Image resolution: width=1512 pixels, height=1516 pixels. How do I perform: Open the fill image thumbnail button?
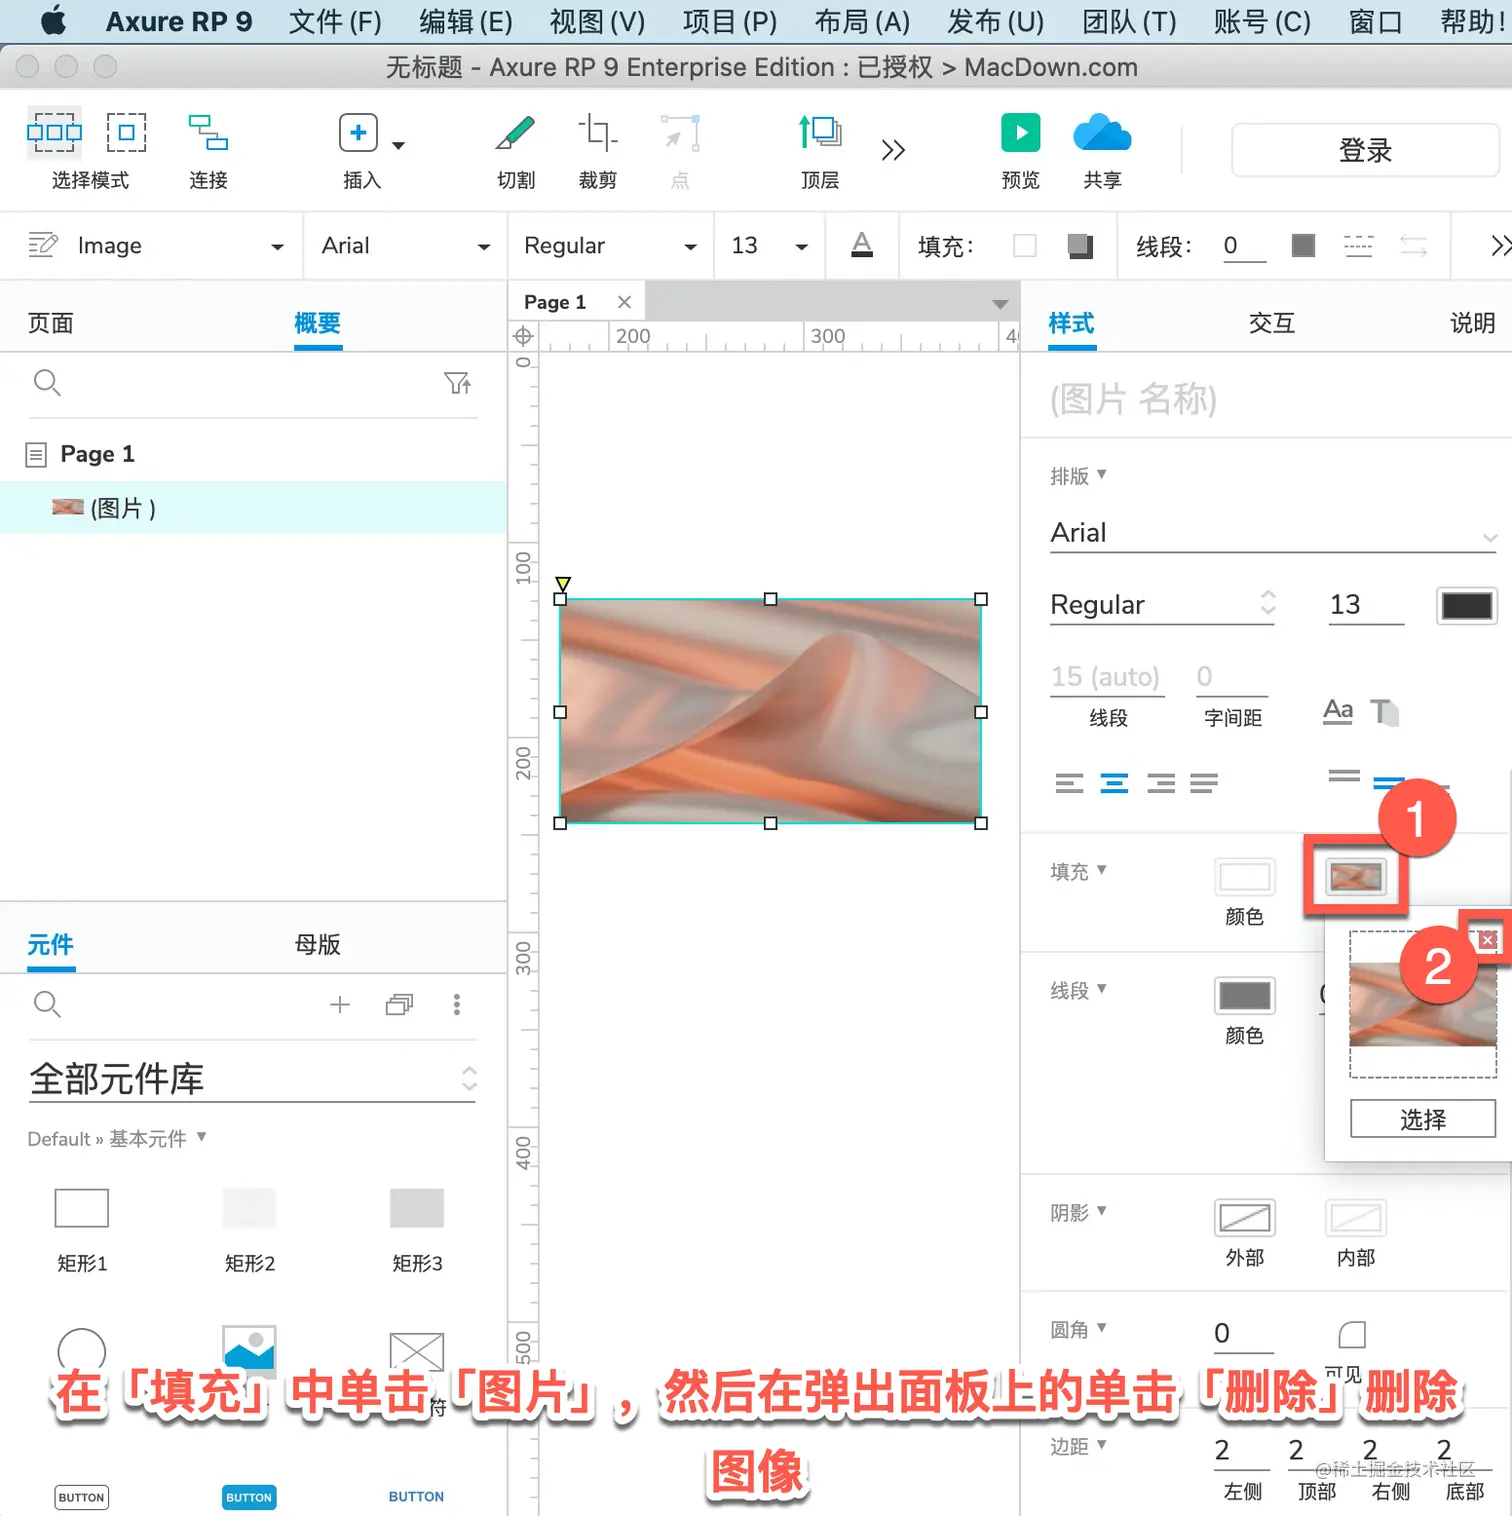[x=1356, y=877]
